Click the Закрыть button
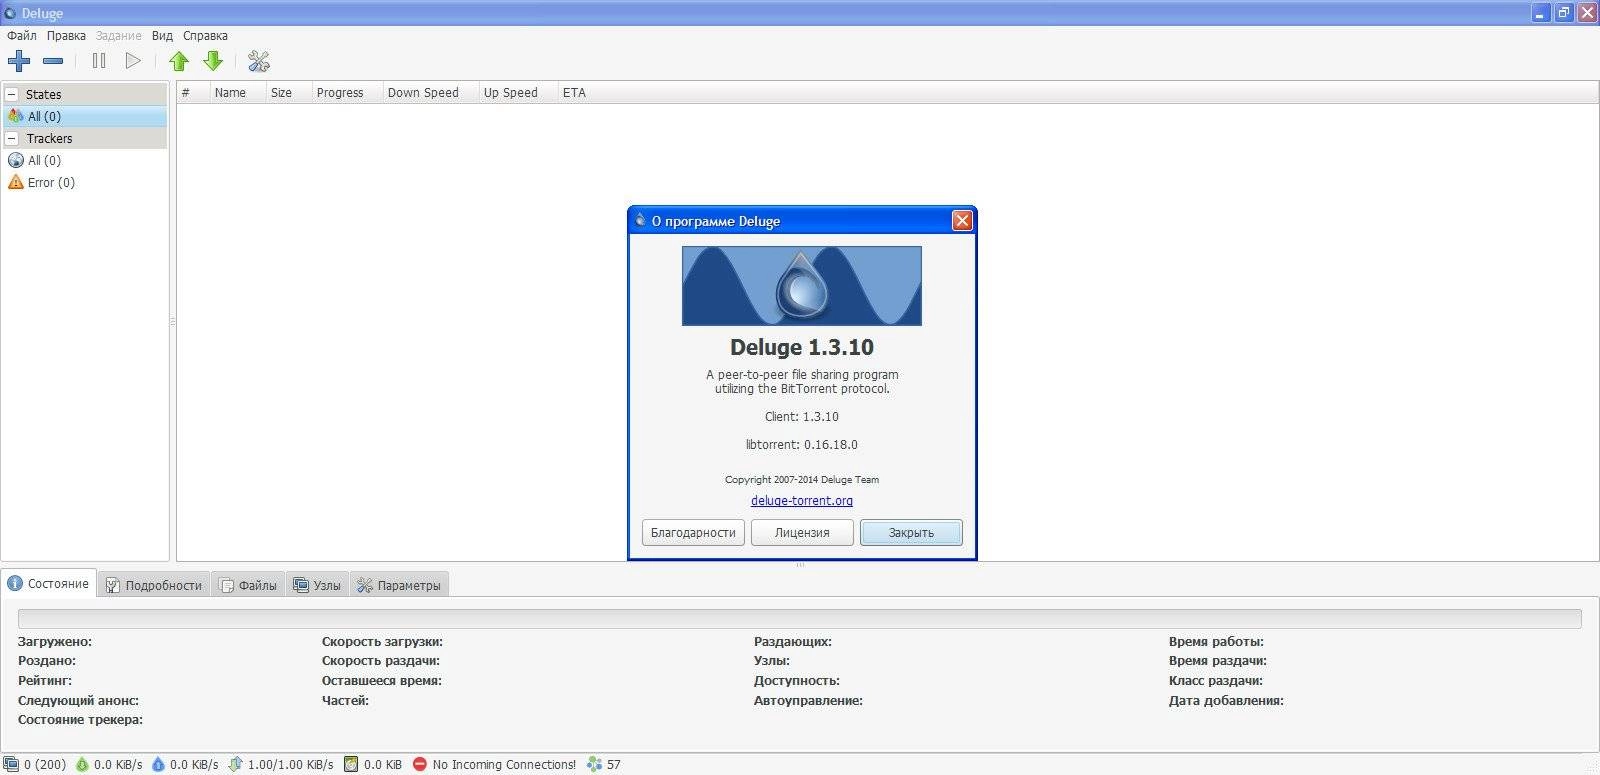The image size is (1600, 775). (x=911, y=532)
